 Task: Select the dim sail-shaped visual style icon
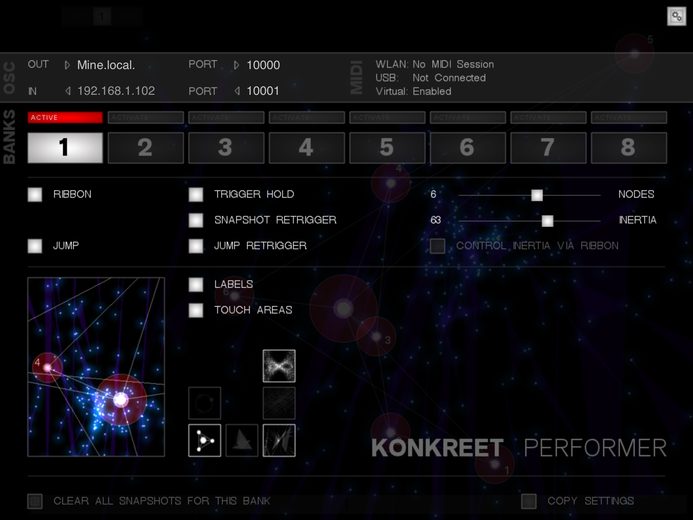click(242, 440)
